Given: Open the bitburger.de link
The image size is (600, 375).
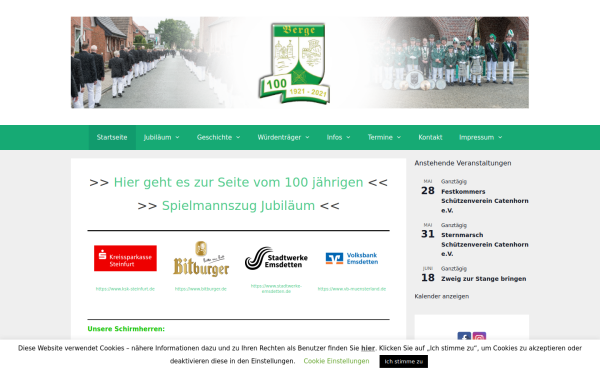Looking at the screenshot, I should pyautogui.click(x=201, y=289).
